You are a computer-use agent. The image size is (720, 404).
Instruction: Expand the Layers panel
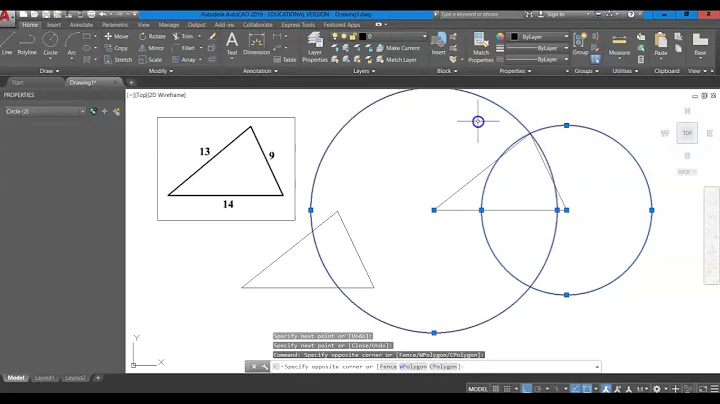pos(364,71)
